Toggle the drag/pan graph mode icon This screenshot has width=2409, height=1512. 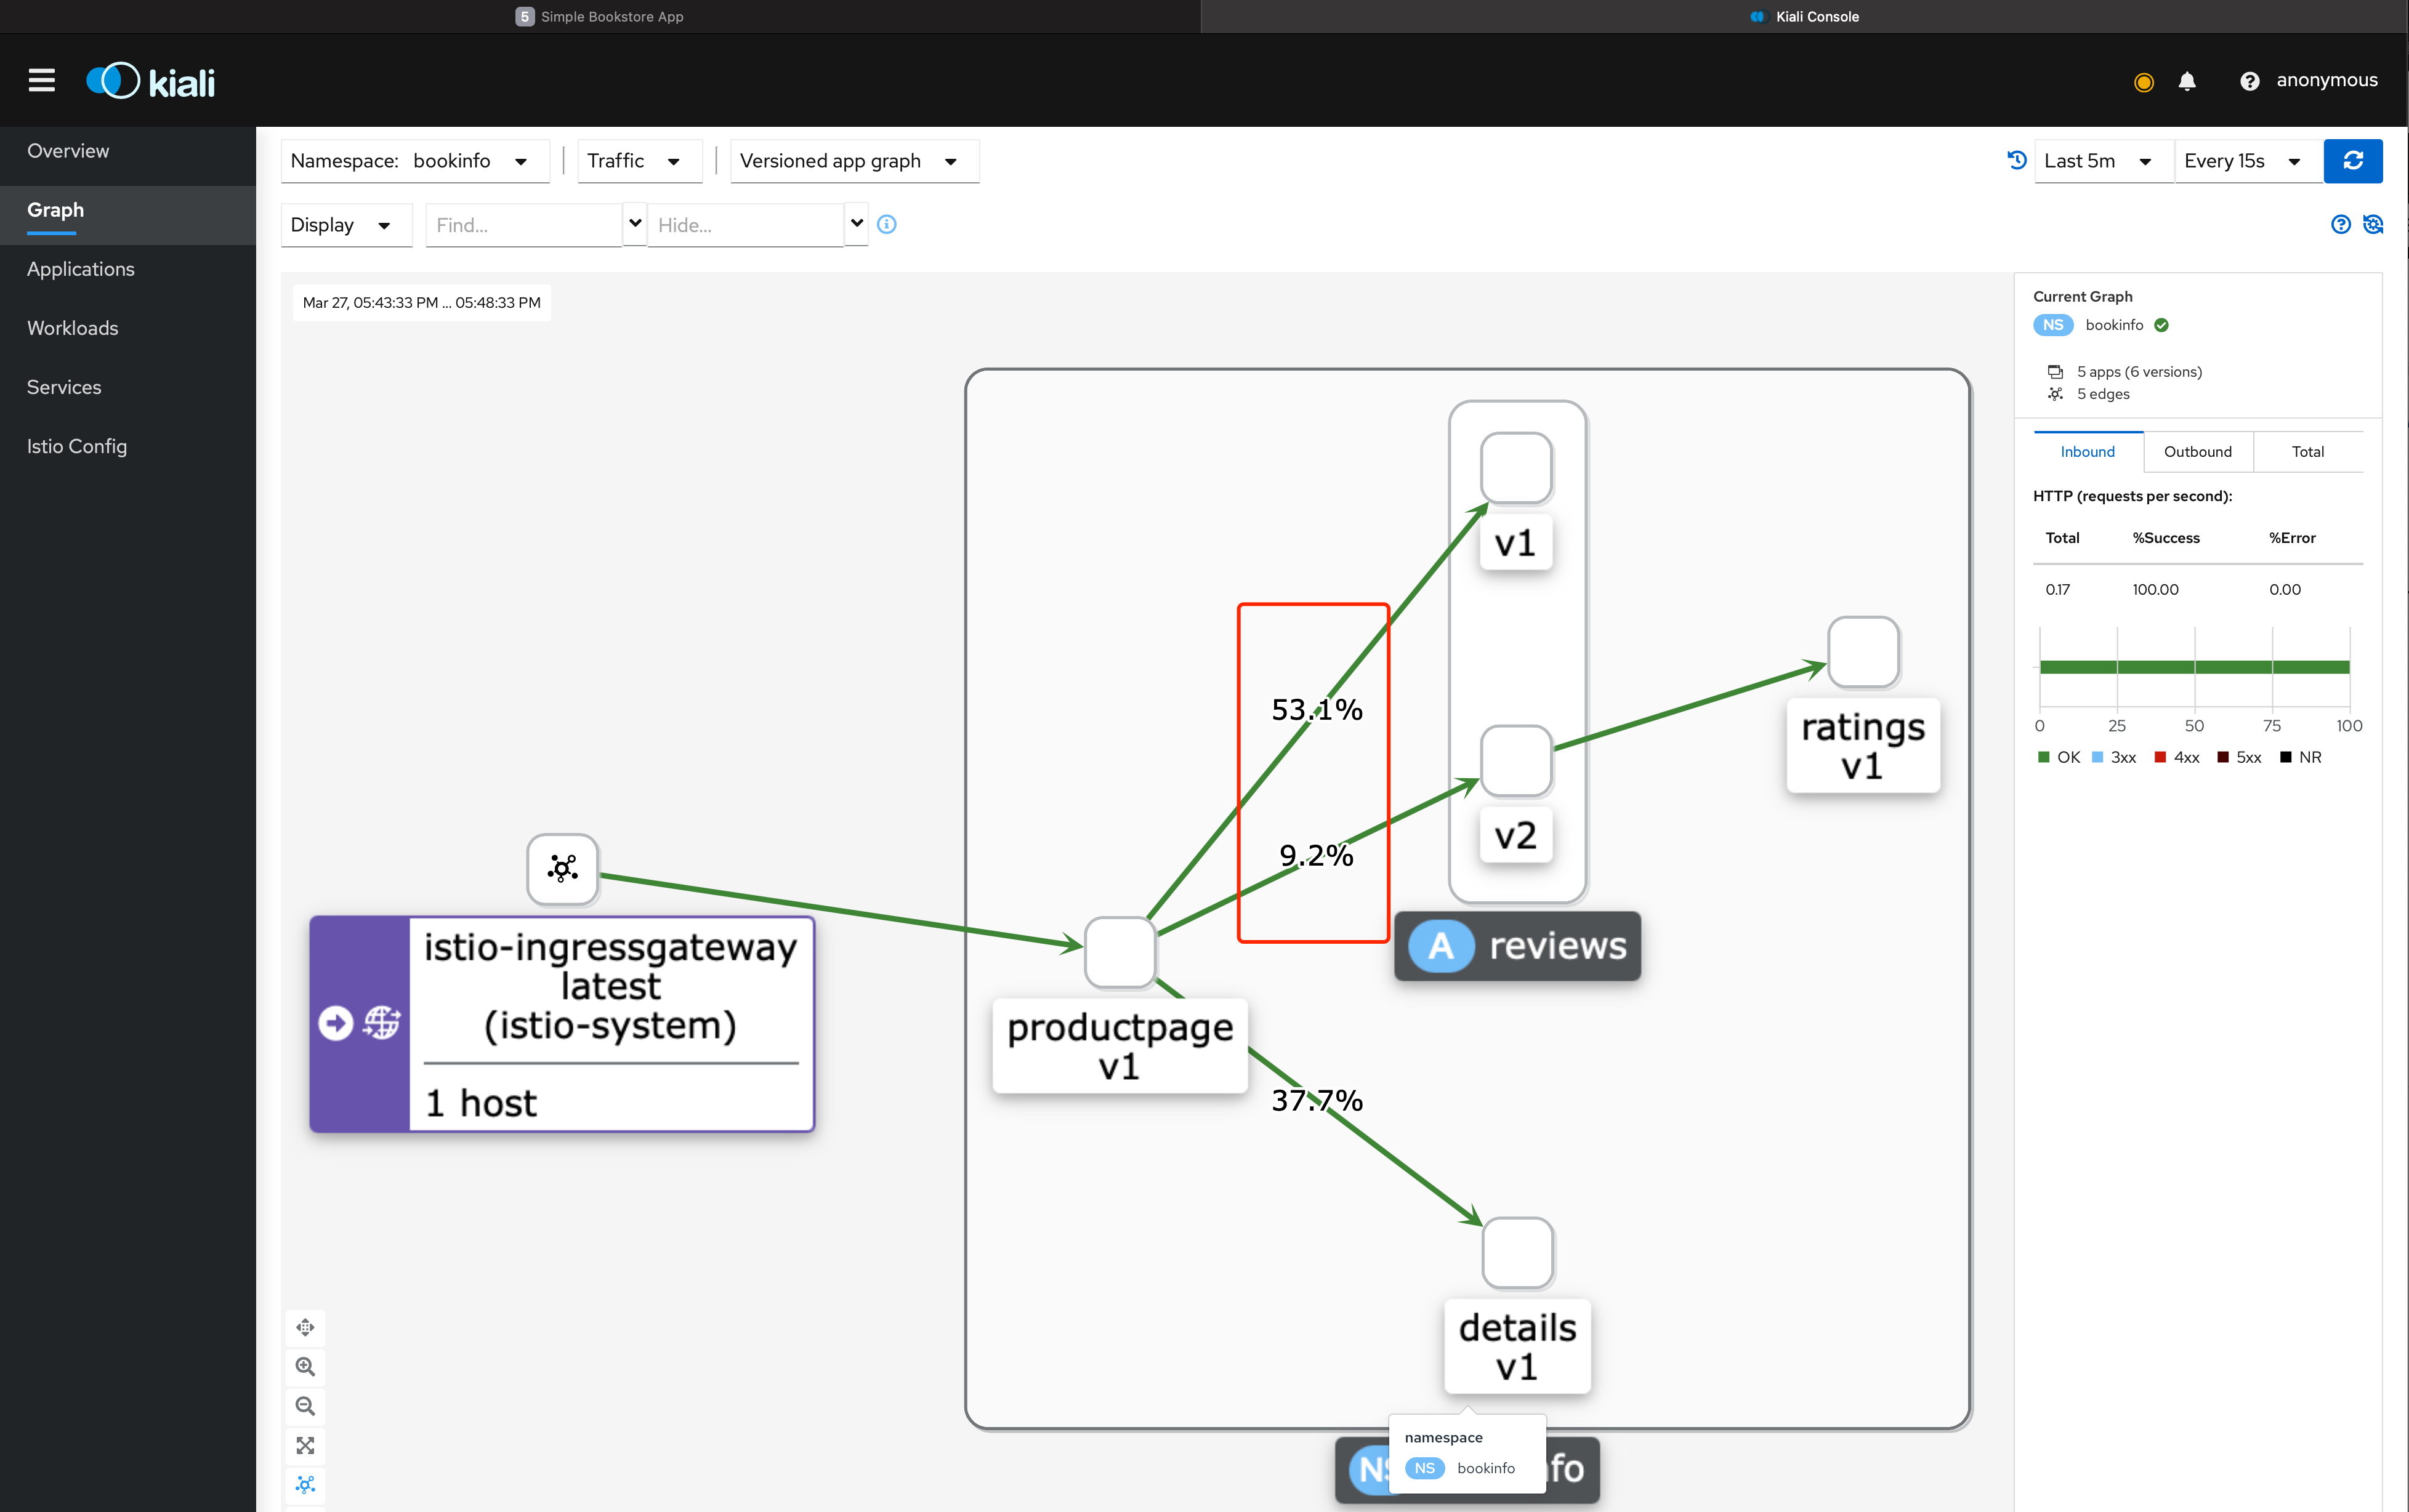click(305, 1327)
